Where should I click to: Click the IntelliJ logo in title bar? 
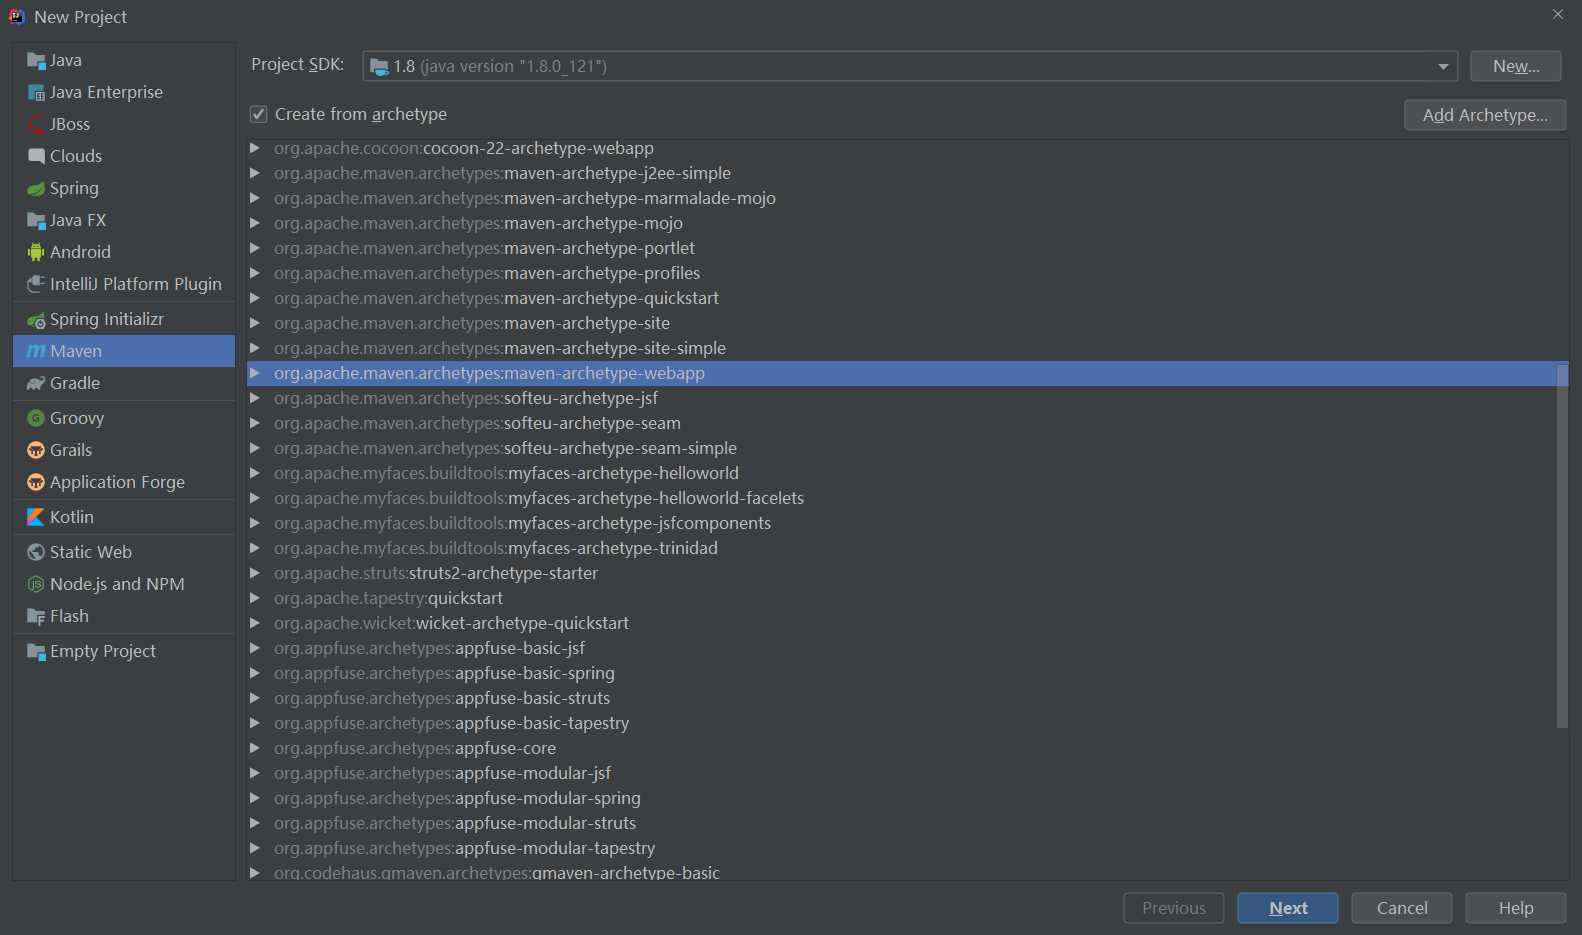coord(17,17)
